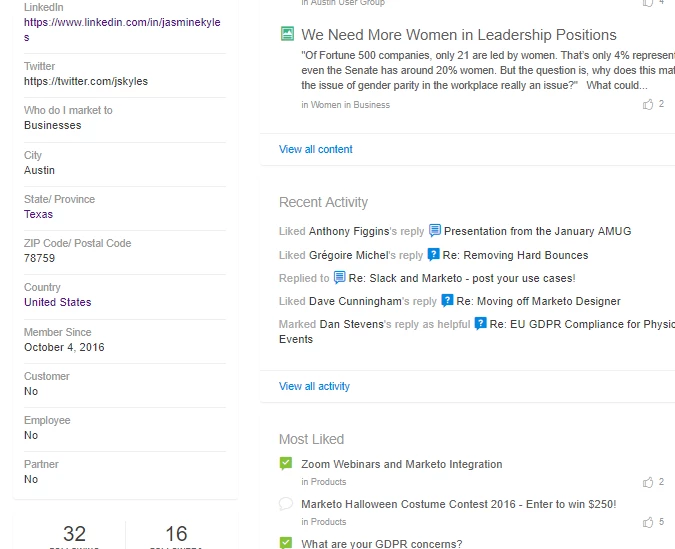Open Products link under Halloween Costume Contest
Screen dimensions: 675x549
click(x=328, y=522)
